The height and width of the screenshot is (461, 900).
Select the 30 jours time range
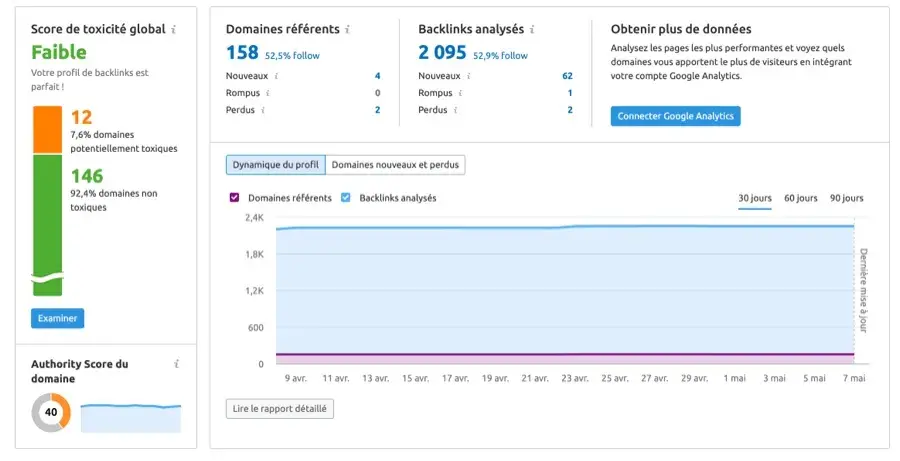(755, 198)
